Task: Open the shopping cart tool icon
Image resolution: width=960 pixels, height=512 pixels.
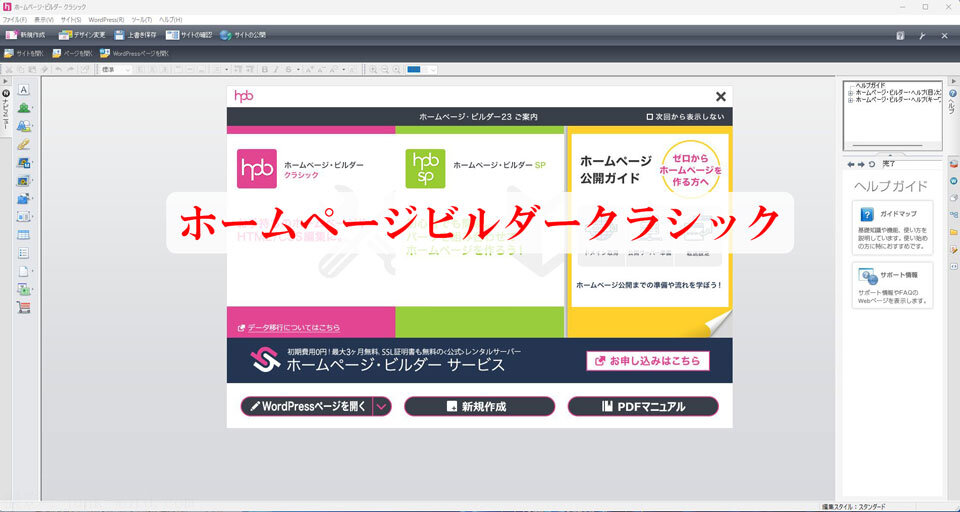Action: click(23, 307)
